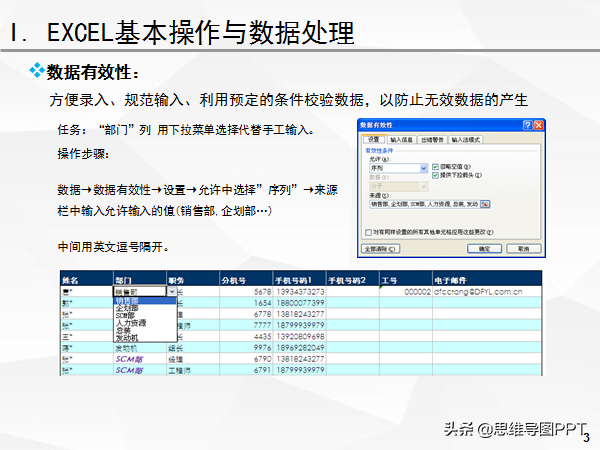The image size is (600, 450).
Task: Click the phone cell 13934373273
Action: coord(299,292)
